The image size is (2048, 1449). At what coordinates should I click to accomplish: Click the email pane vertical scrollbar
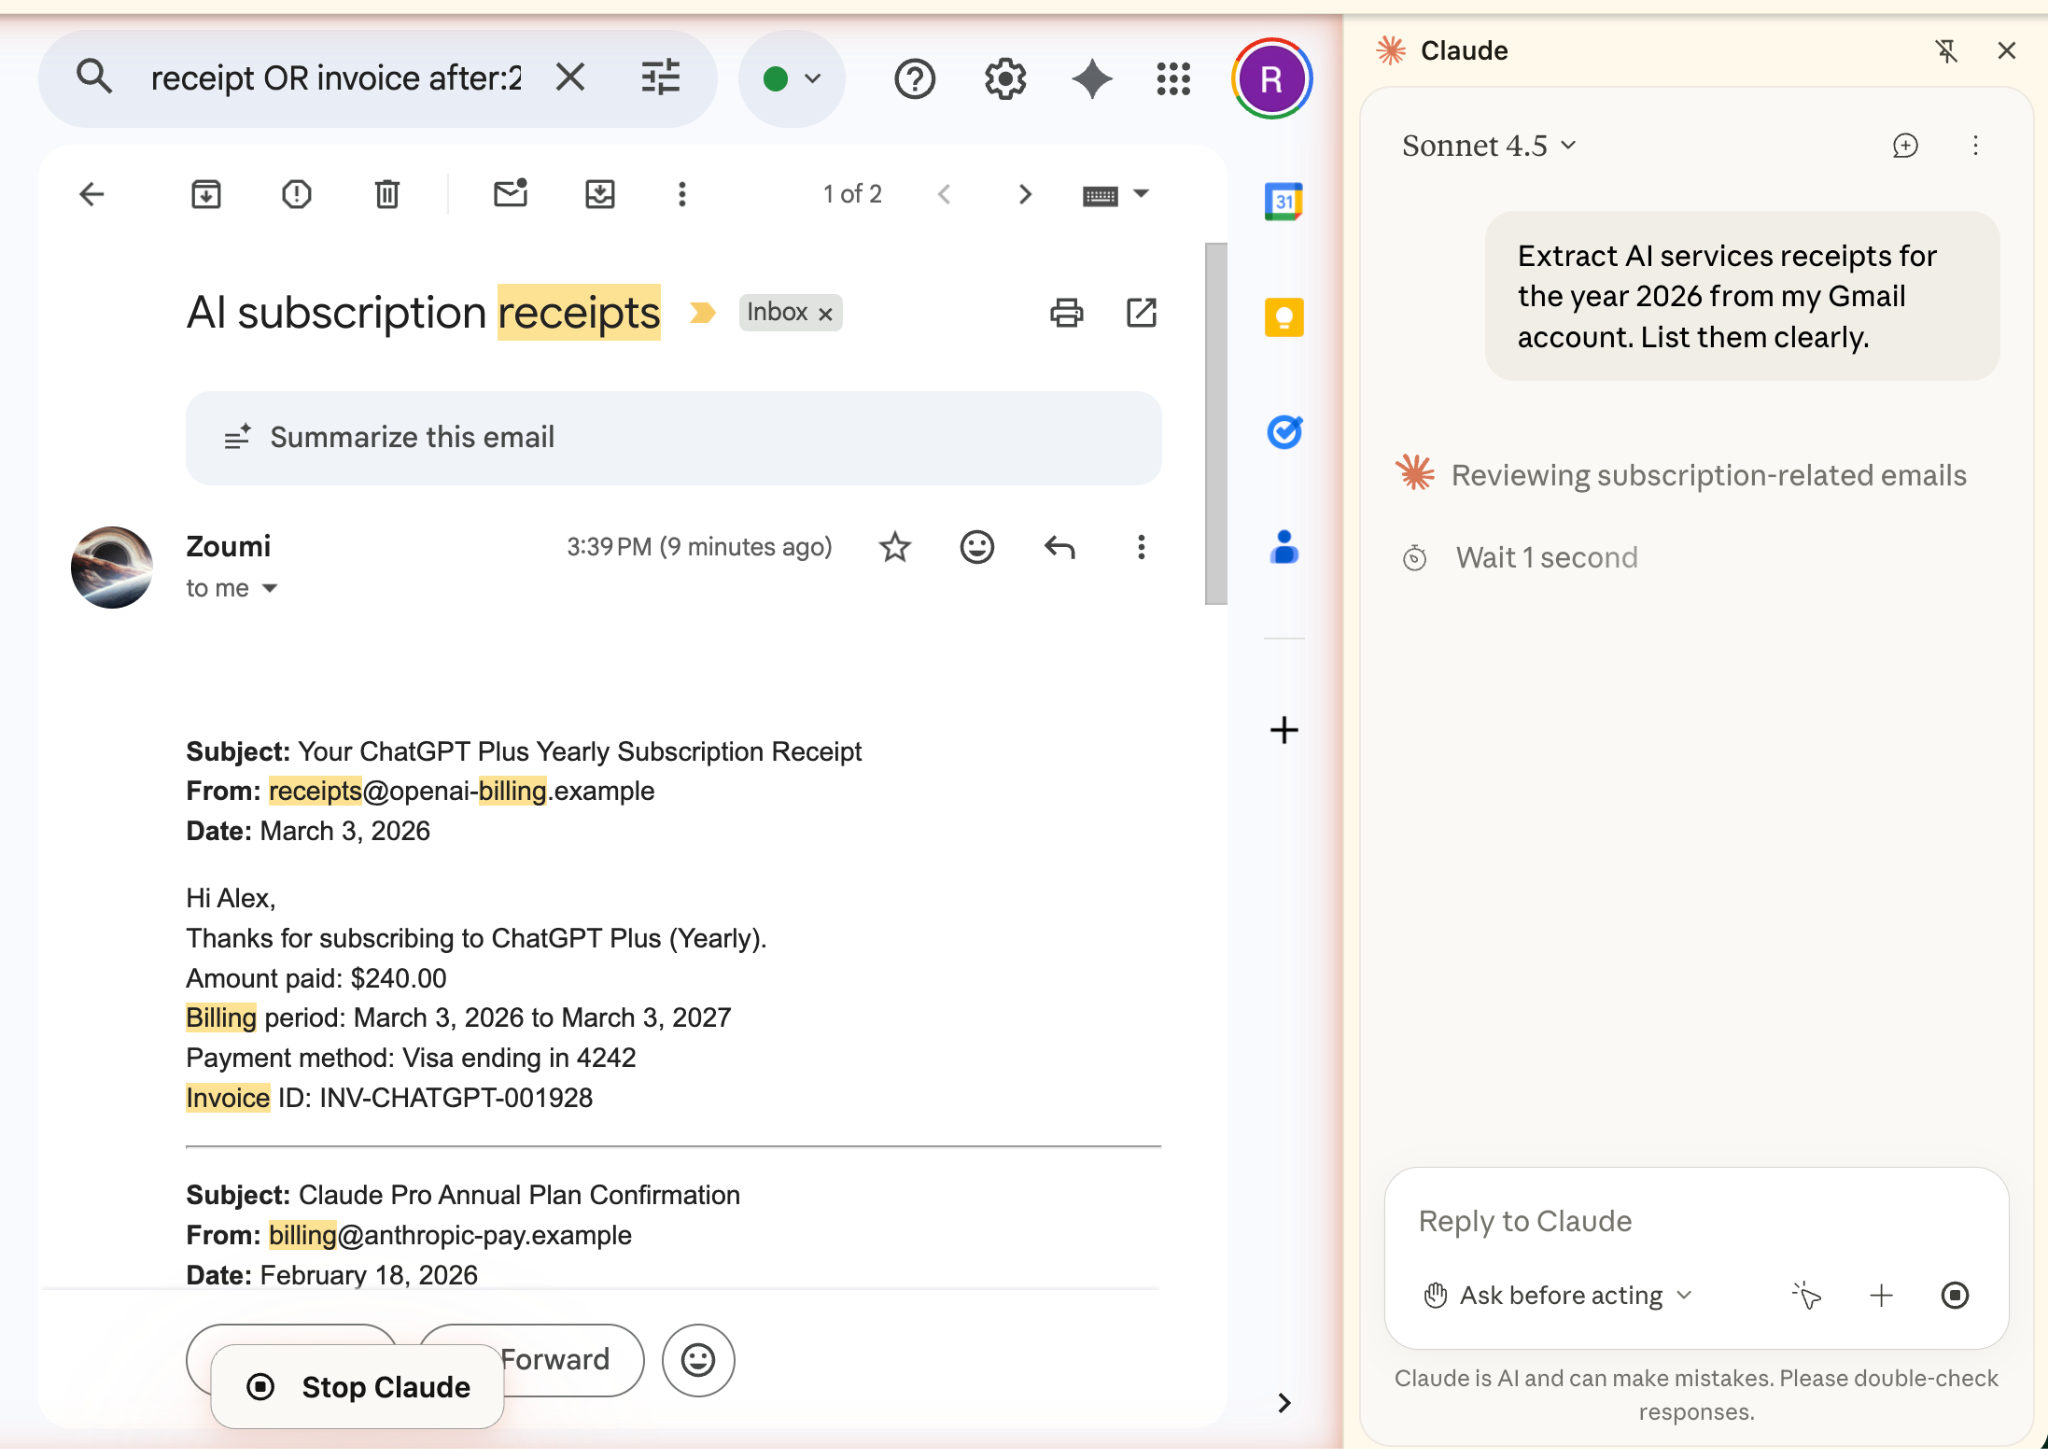tap(1216, 424)
